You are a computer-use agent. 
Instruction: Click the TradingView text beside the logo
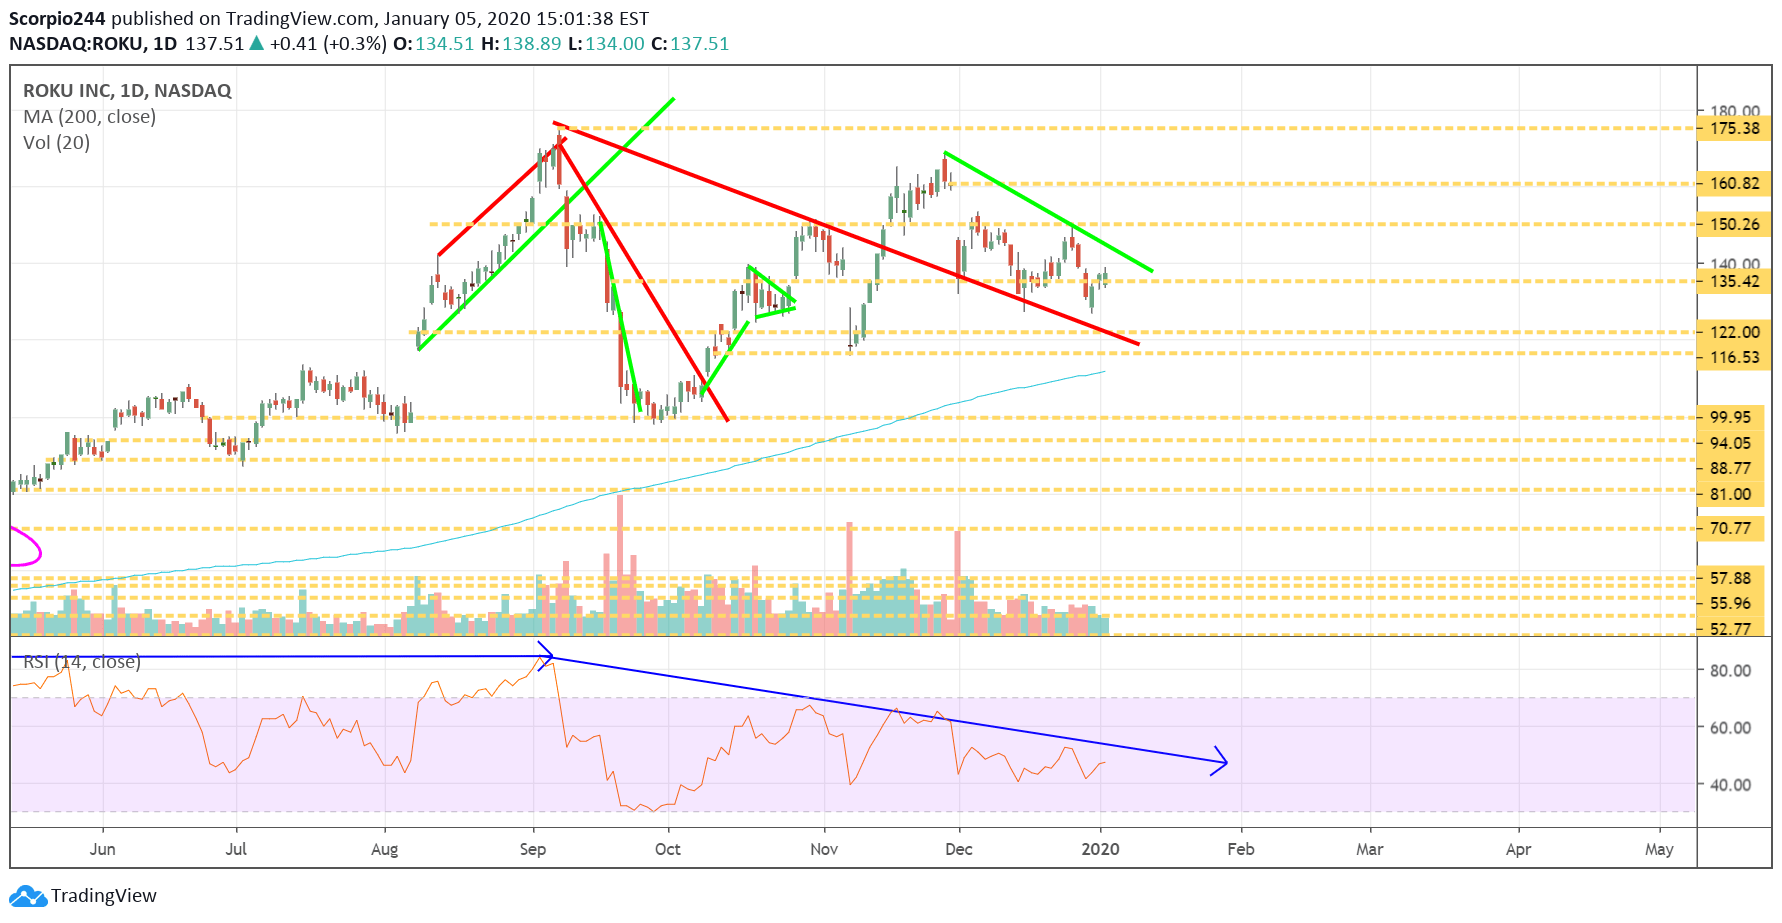104,896
